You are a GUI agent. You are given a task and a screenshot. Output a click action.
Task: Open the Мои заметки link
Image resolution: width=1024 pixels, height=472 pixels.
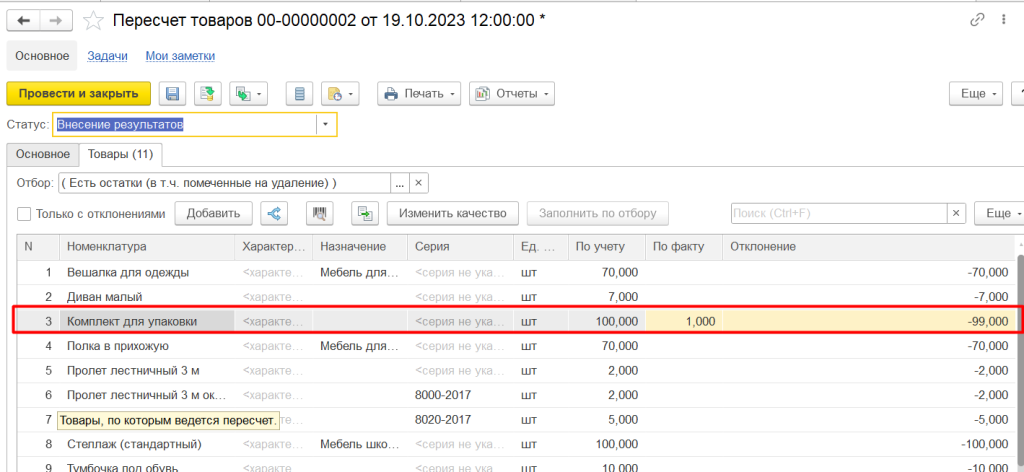(180, 56)
